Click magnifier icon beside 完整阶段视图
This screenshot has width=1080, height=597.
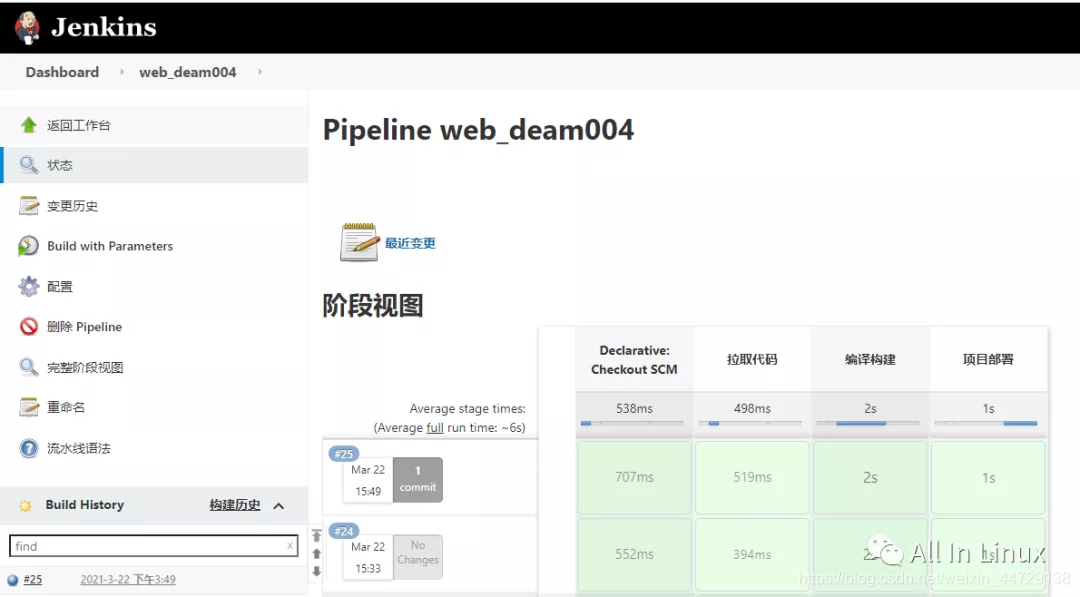click(28, 366)
